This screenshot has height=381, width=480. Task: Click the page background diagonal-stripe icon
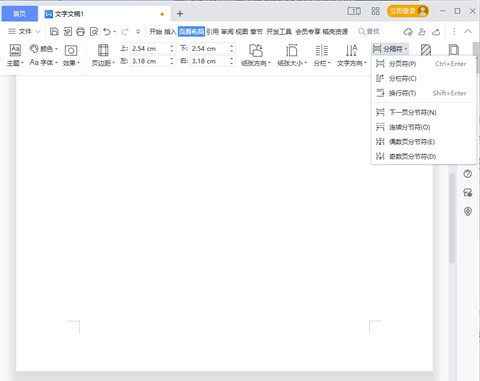pos(426,50)
